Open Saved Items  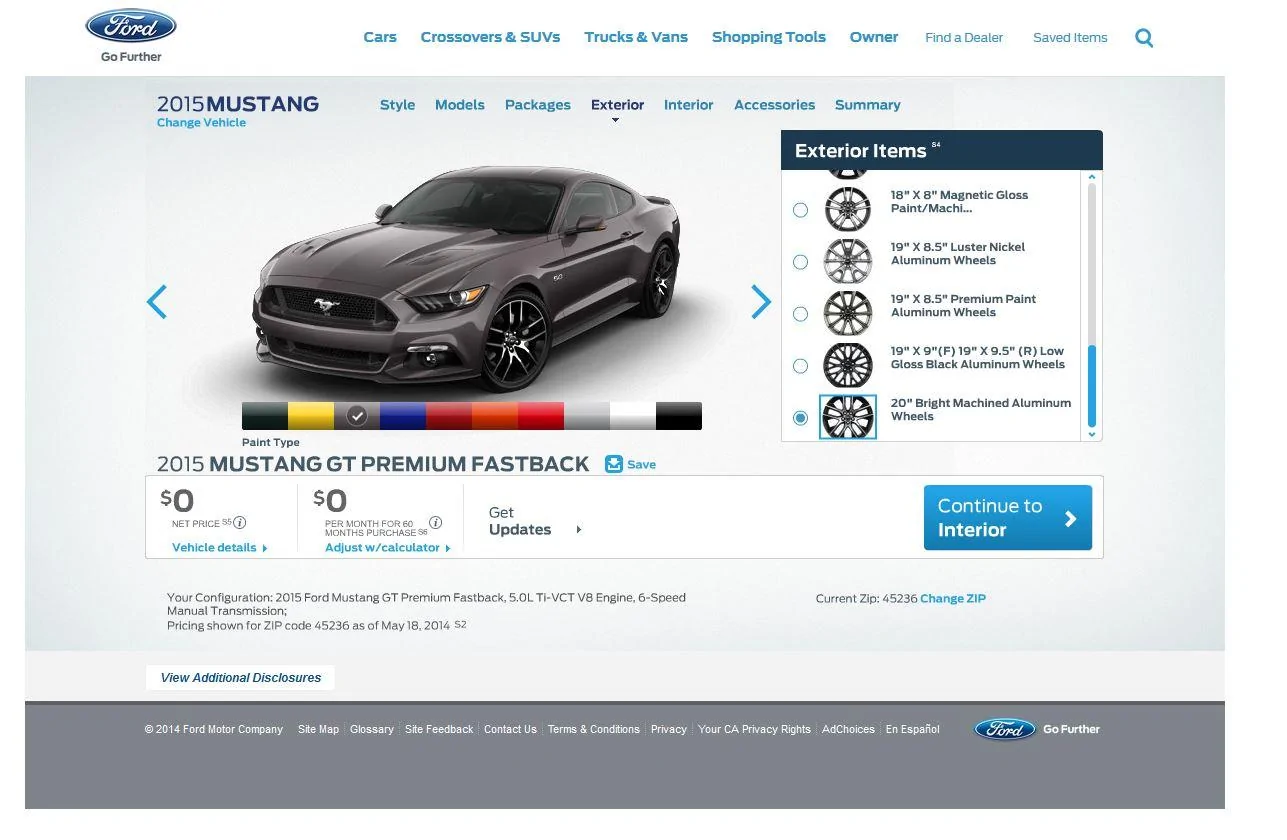[x=1070, y=38]
